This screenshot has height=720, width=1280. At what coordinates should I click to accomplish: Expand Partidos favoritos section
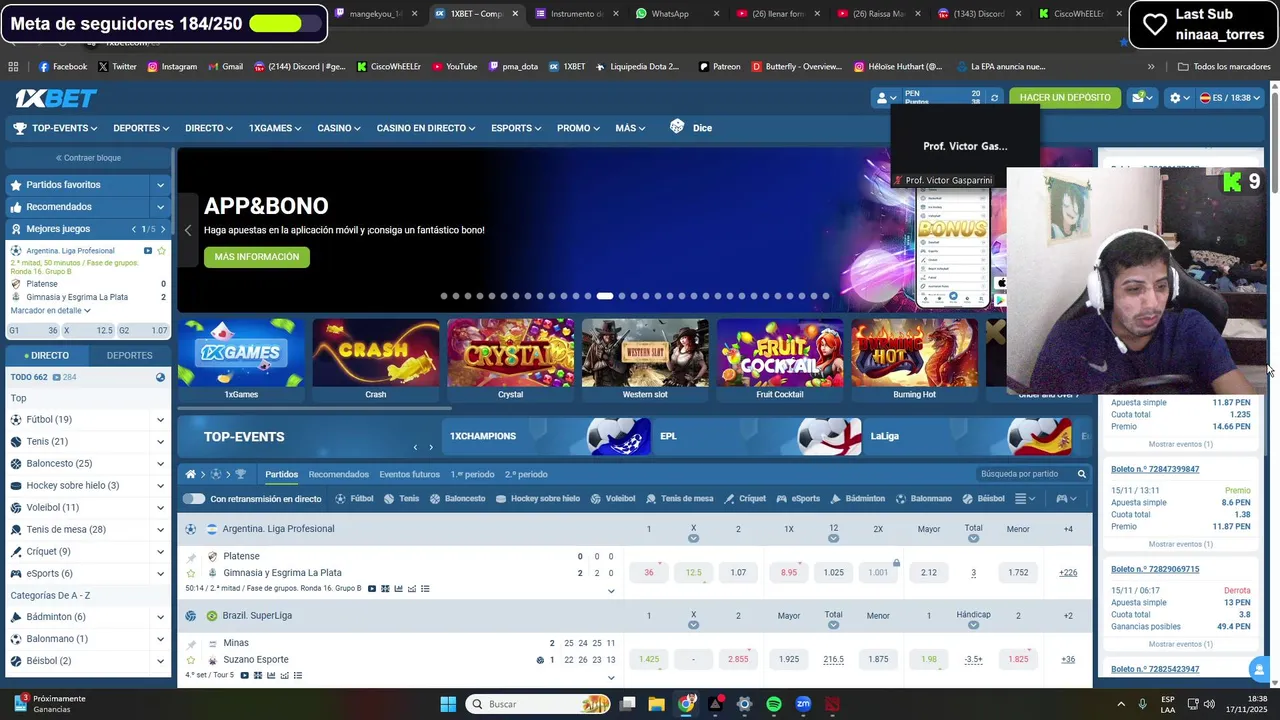click(160, 185)
